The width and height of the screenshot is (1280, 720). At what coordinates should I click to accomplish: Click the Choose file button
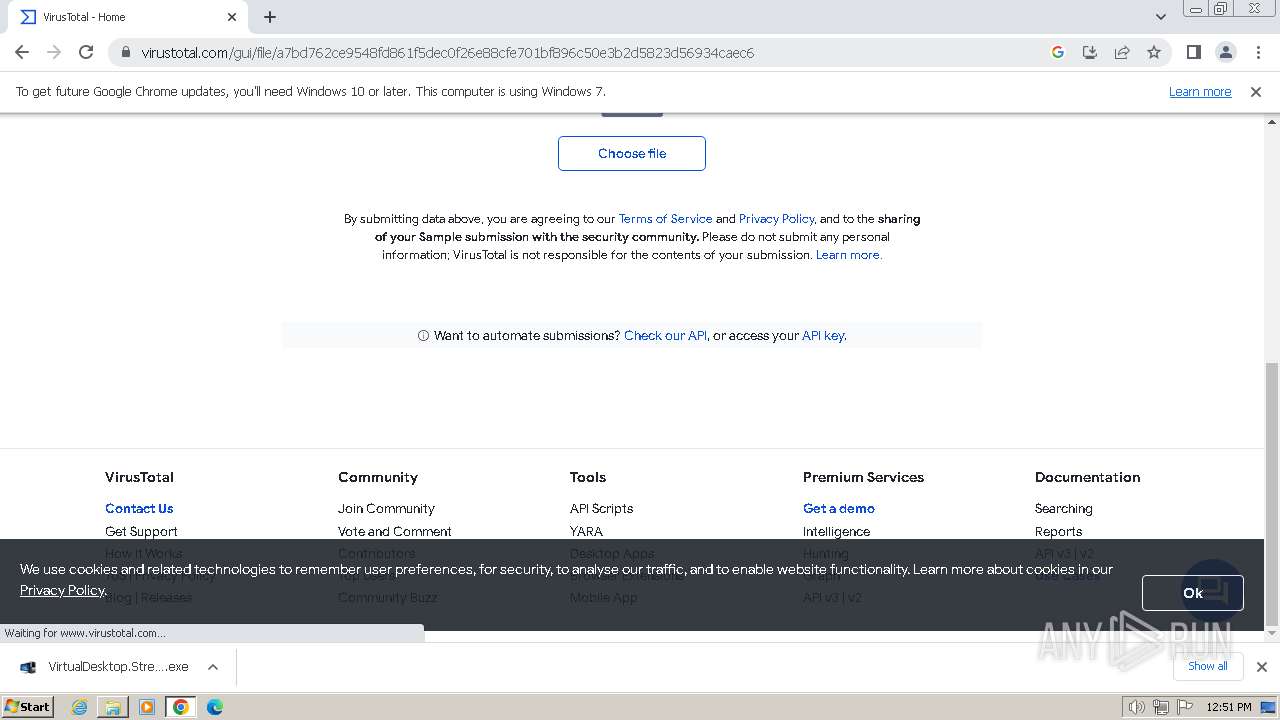(x=632, y=153)
